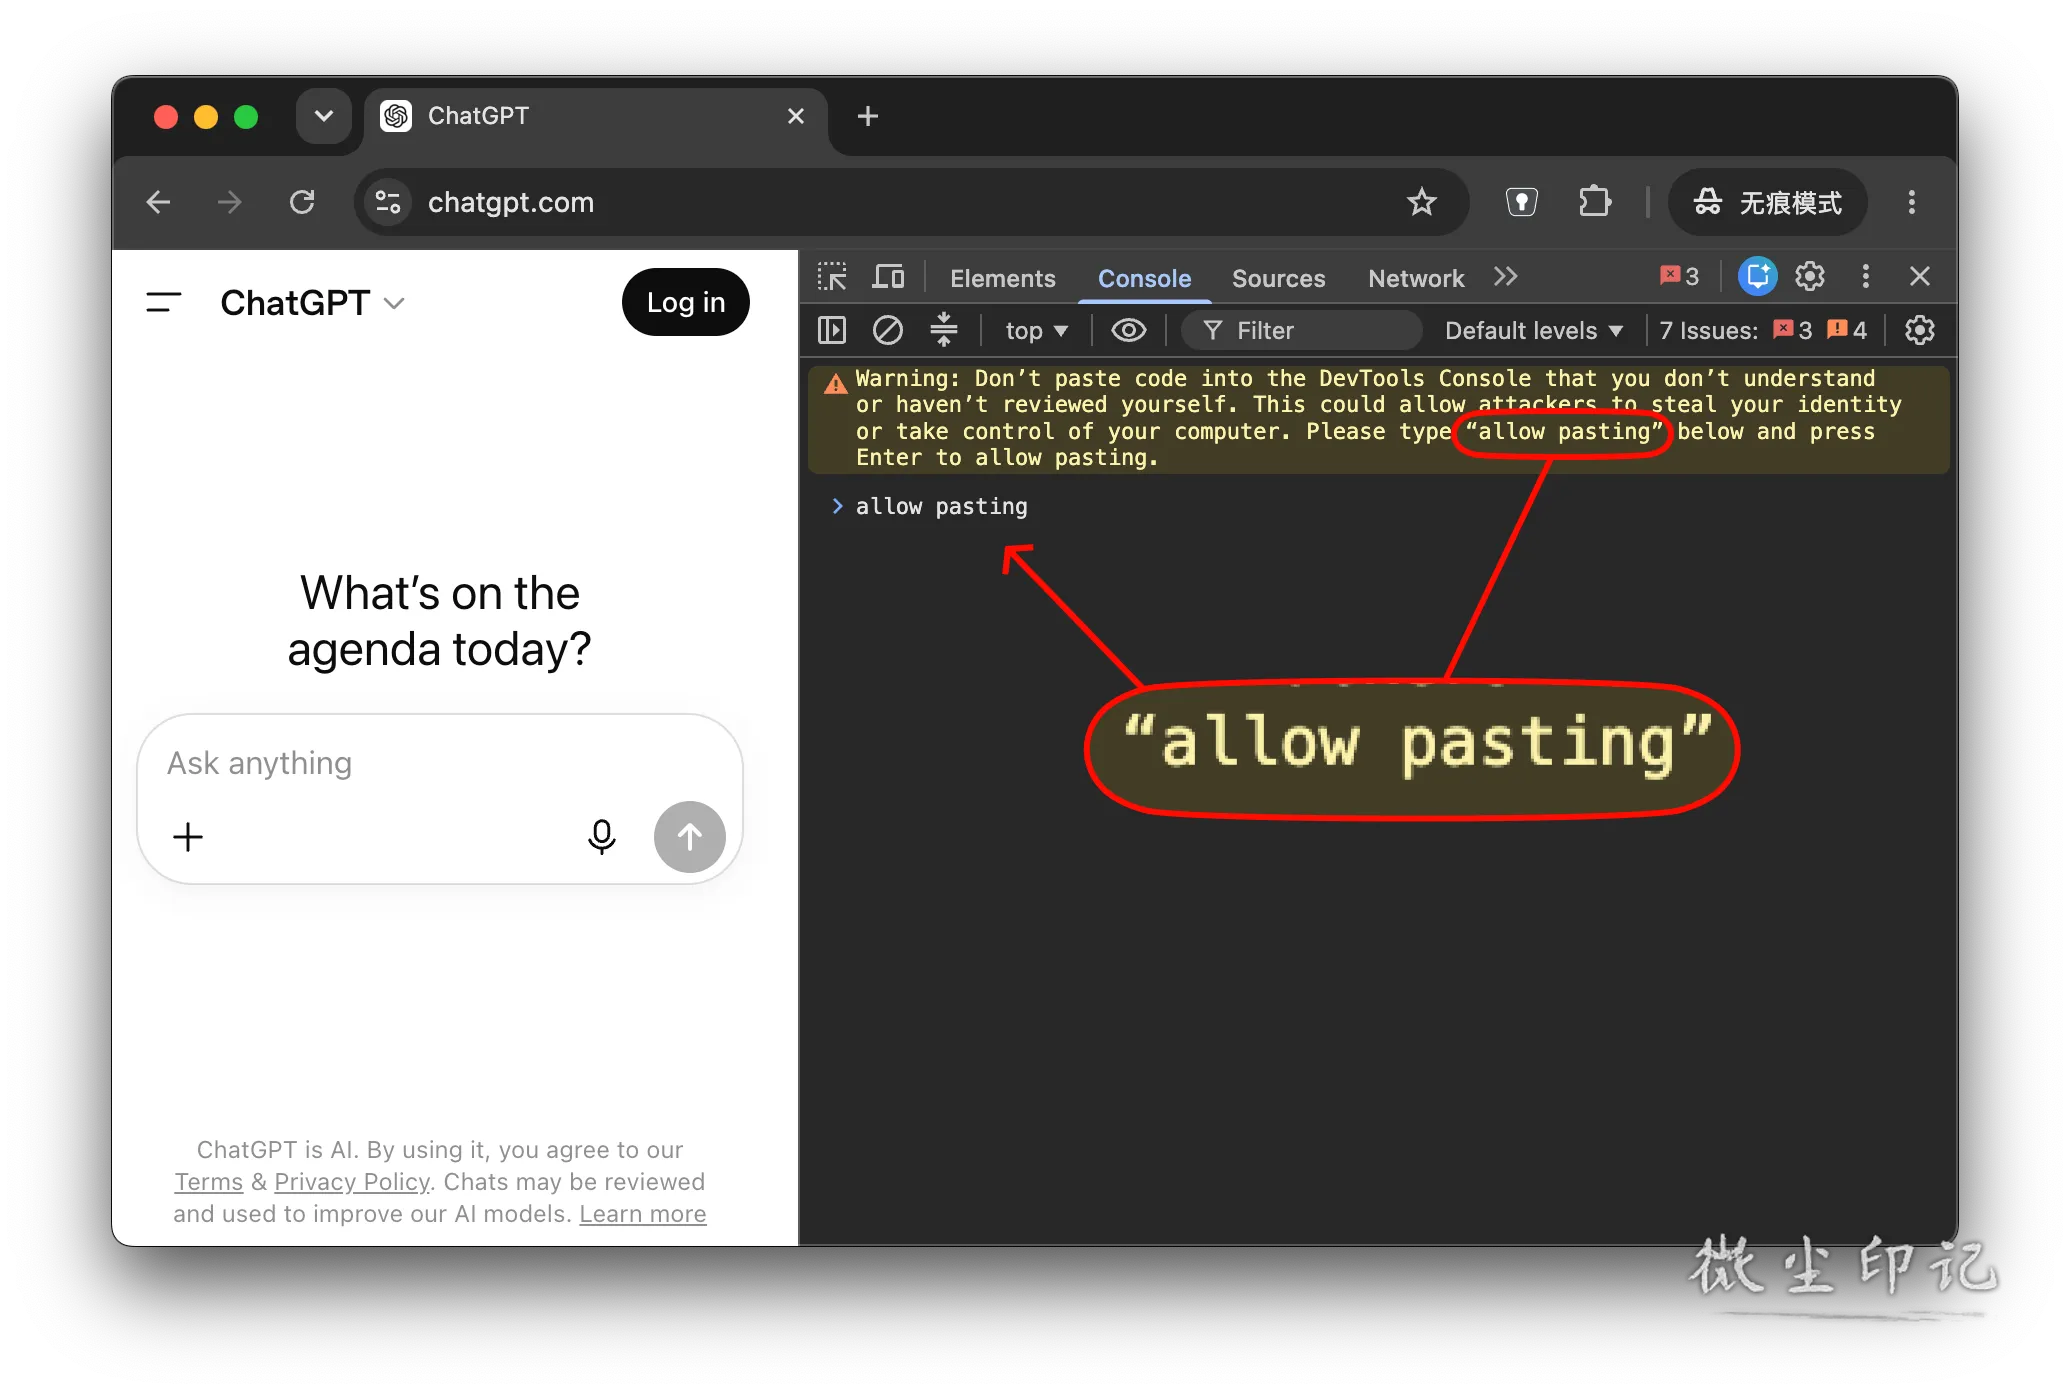Open DevTools customize three-dot menu

1865,277
